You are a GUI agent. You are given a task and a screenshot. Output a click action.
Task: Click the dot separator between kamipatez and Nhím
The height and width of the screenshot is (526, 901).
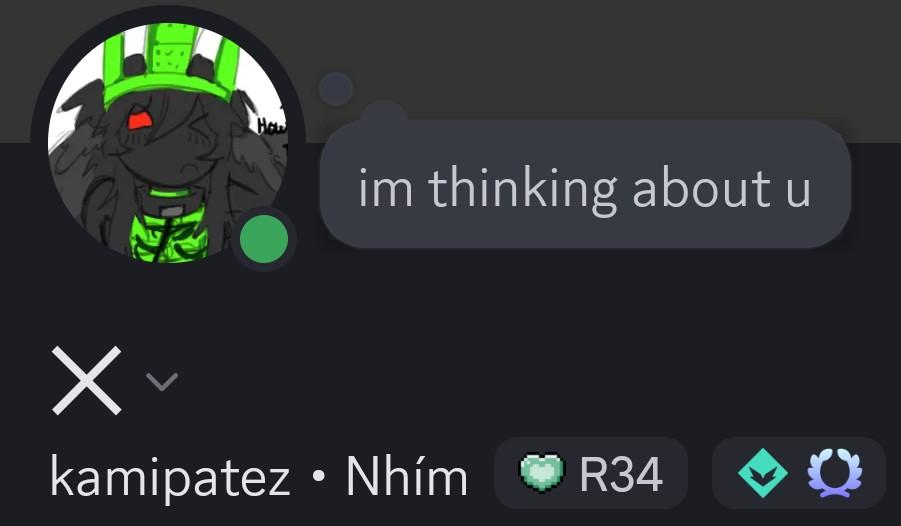point(319,477)
